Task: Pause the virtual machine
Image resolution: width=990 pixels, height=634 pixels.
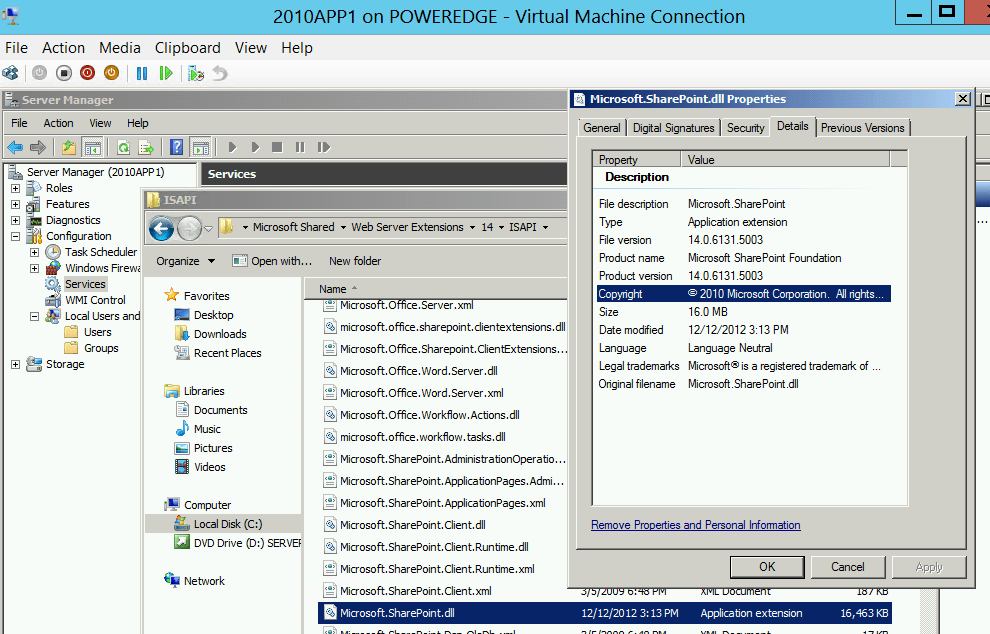Action: point(141,73)
